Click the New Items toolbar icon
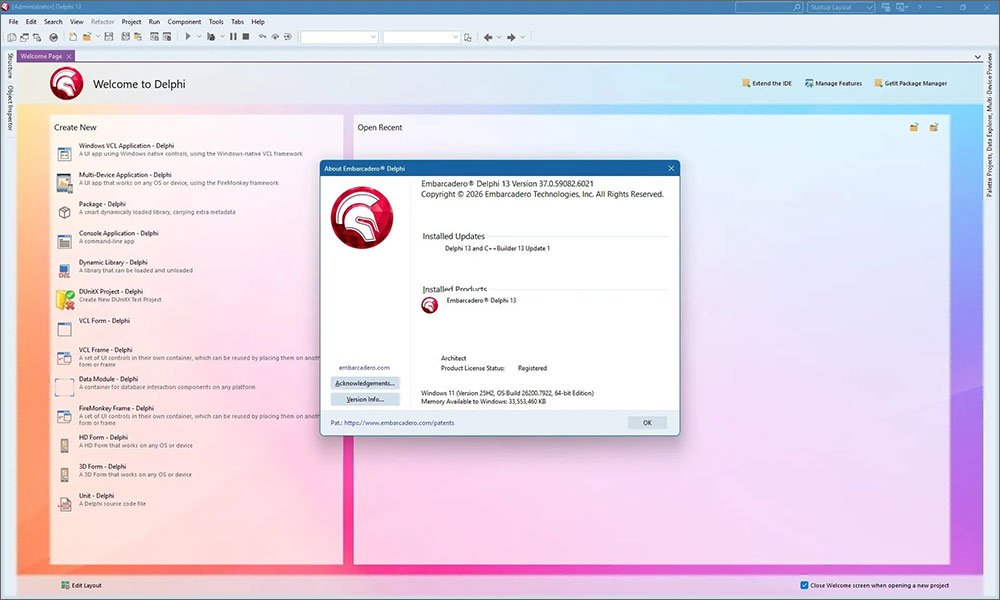 [72, 37]
